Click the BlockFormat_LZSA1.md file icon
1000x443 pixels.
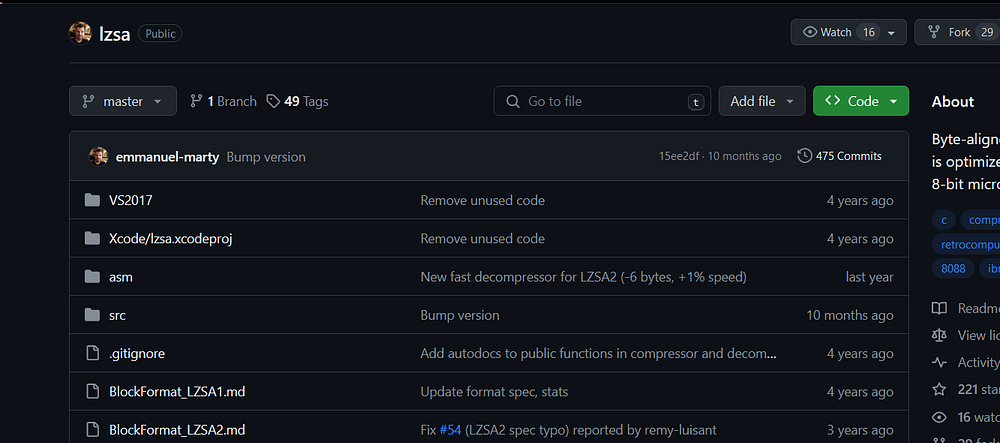pyautogui.click(x=92, y=391)
